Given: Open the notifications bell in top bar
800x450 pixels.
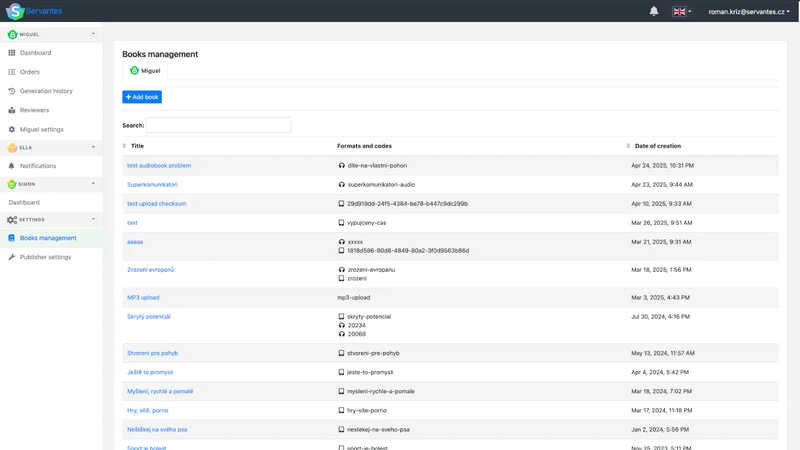Looking at the screenshot, I should click(654, 11).
